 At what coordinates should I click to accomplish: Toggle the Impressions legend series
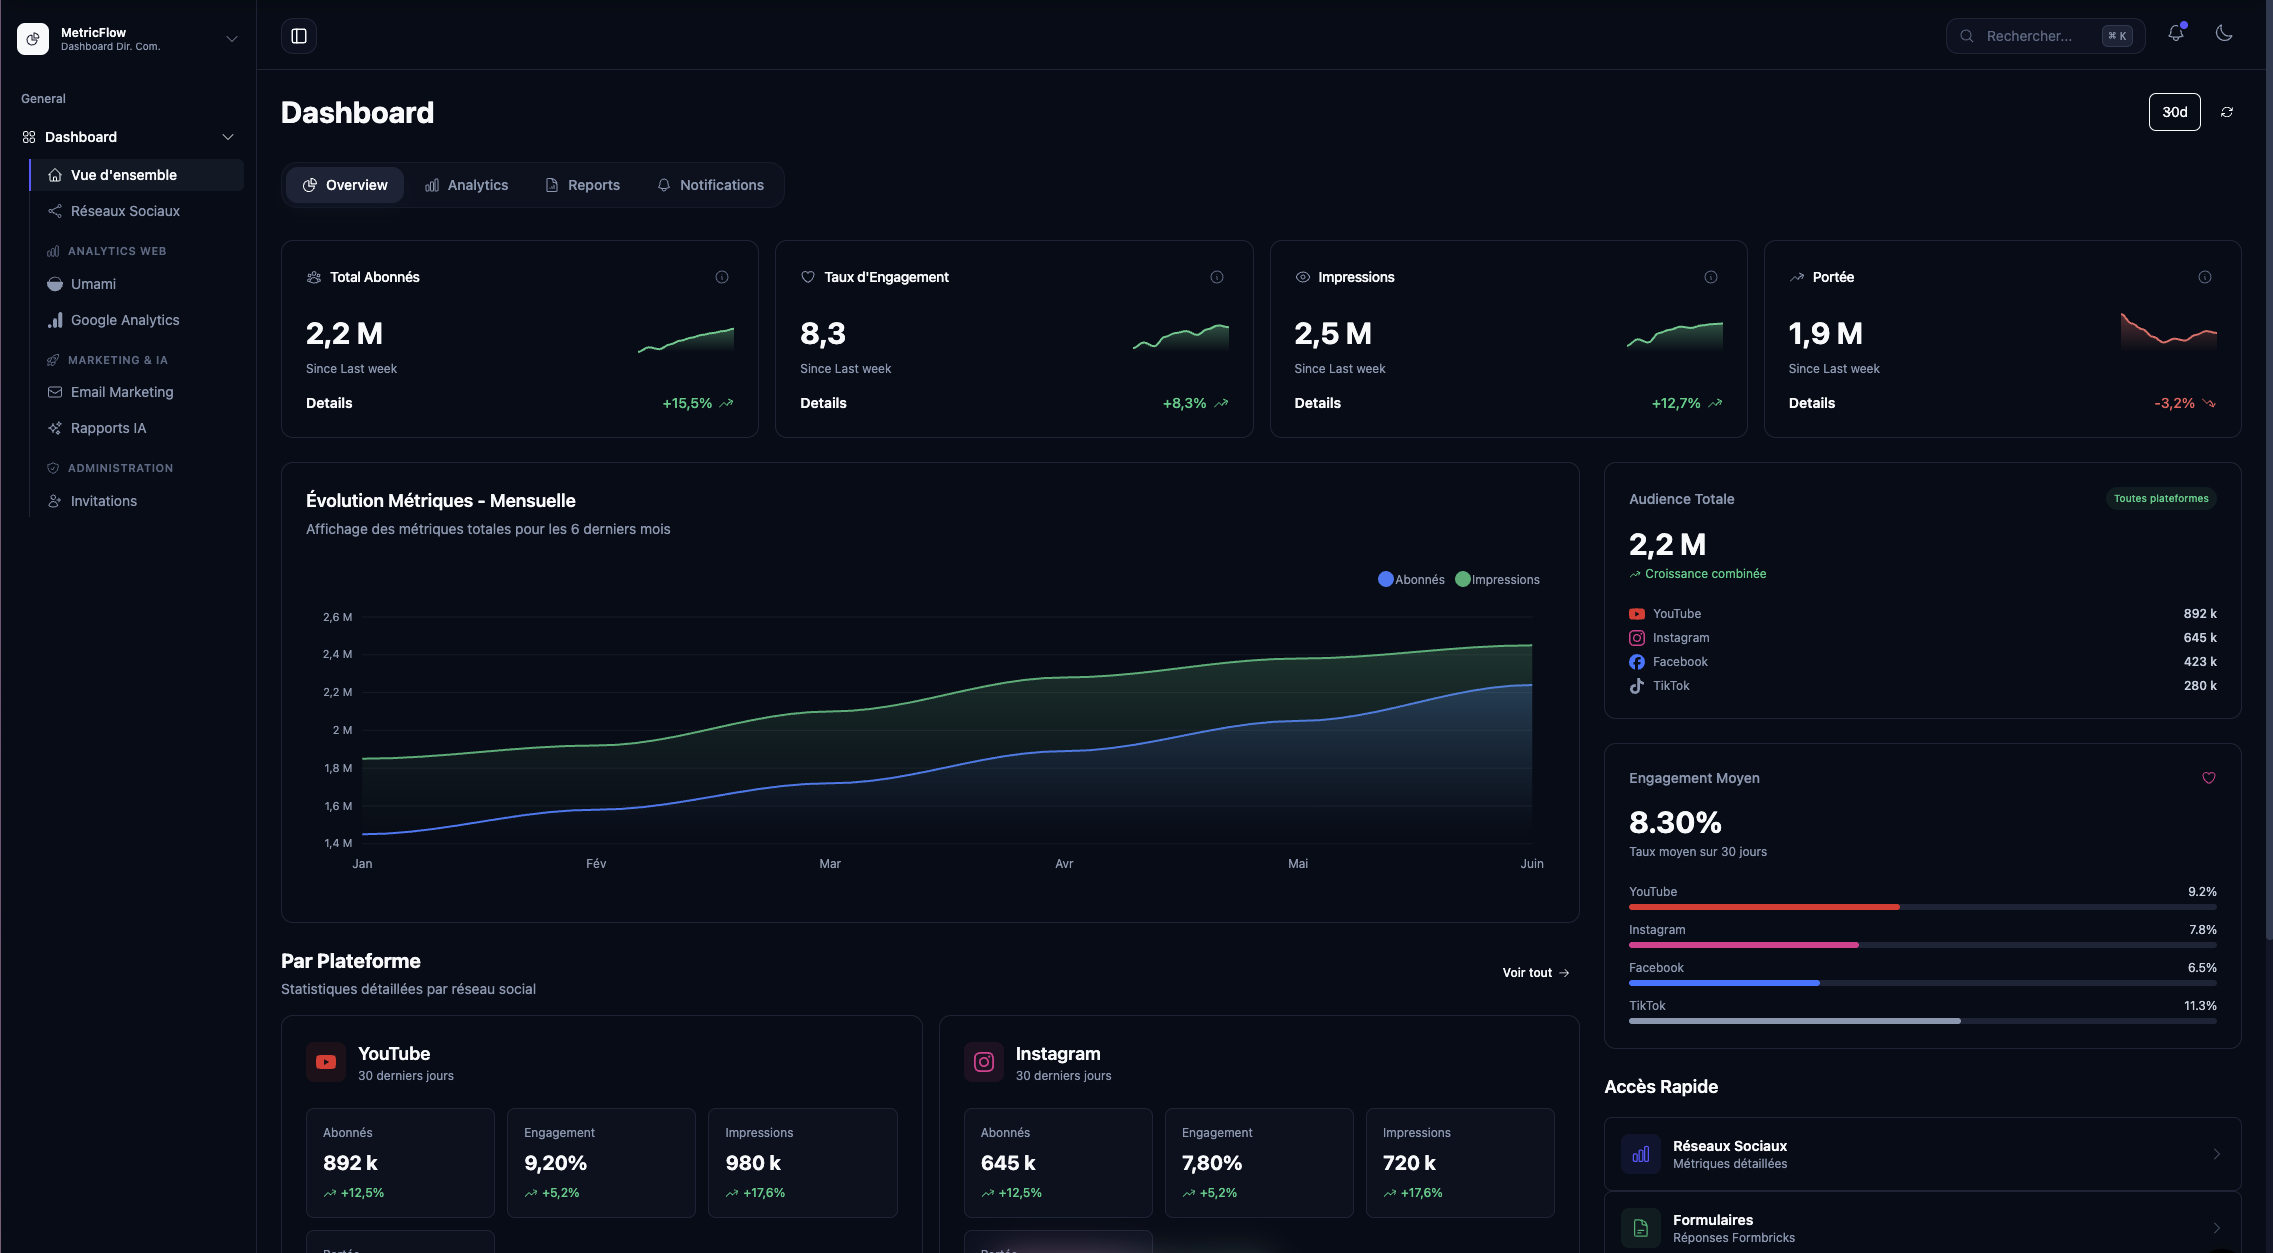(x=1497, y=580)
